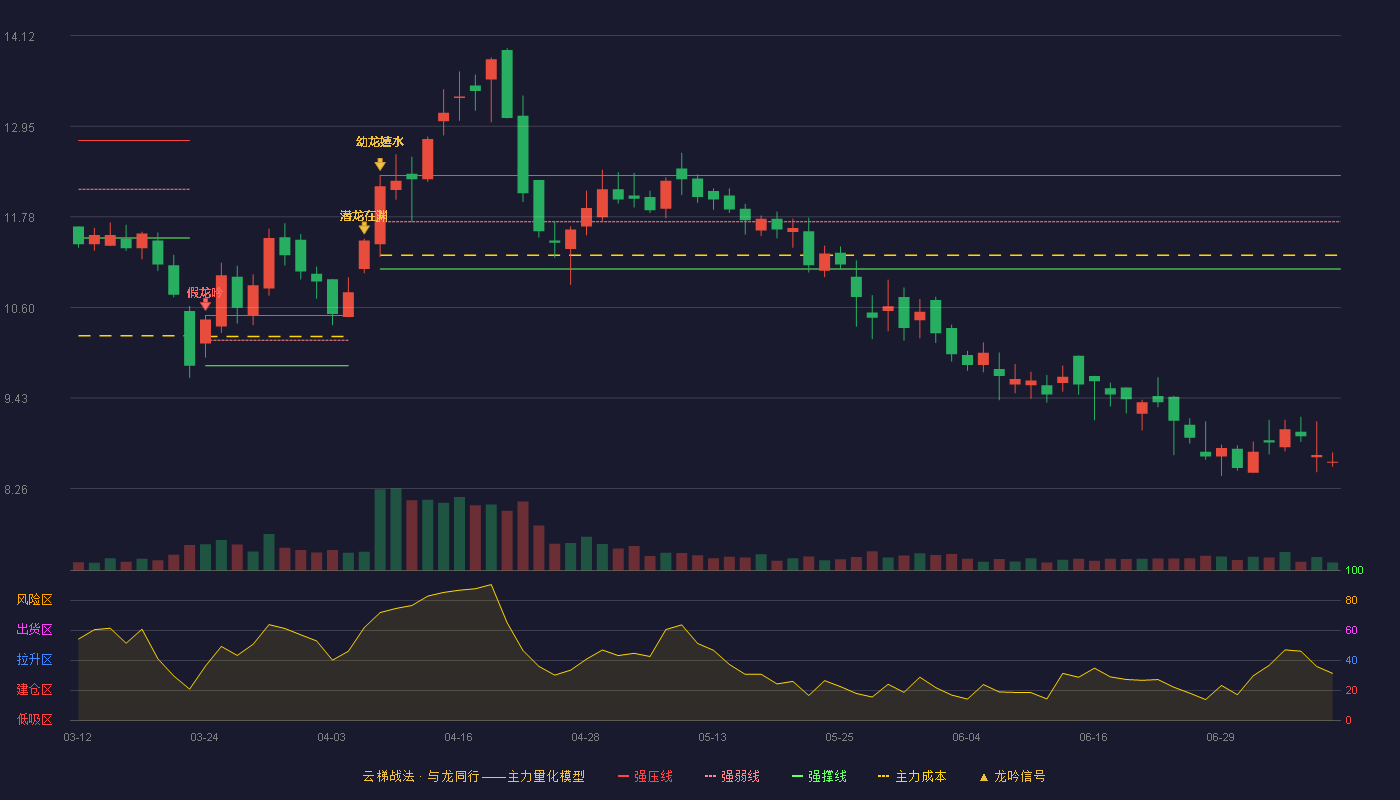
Task: Click the 06-16 date label
Action: click(x=1093, y=737)
